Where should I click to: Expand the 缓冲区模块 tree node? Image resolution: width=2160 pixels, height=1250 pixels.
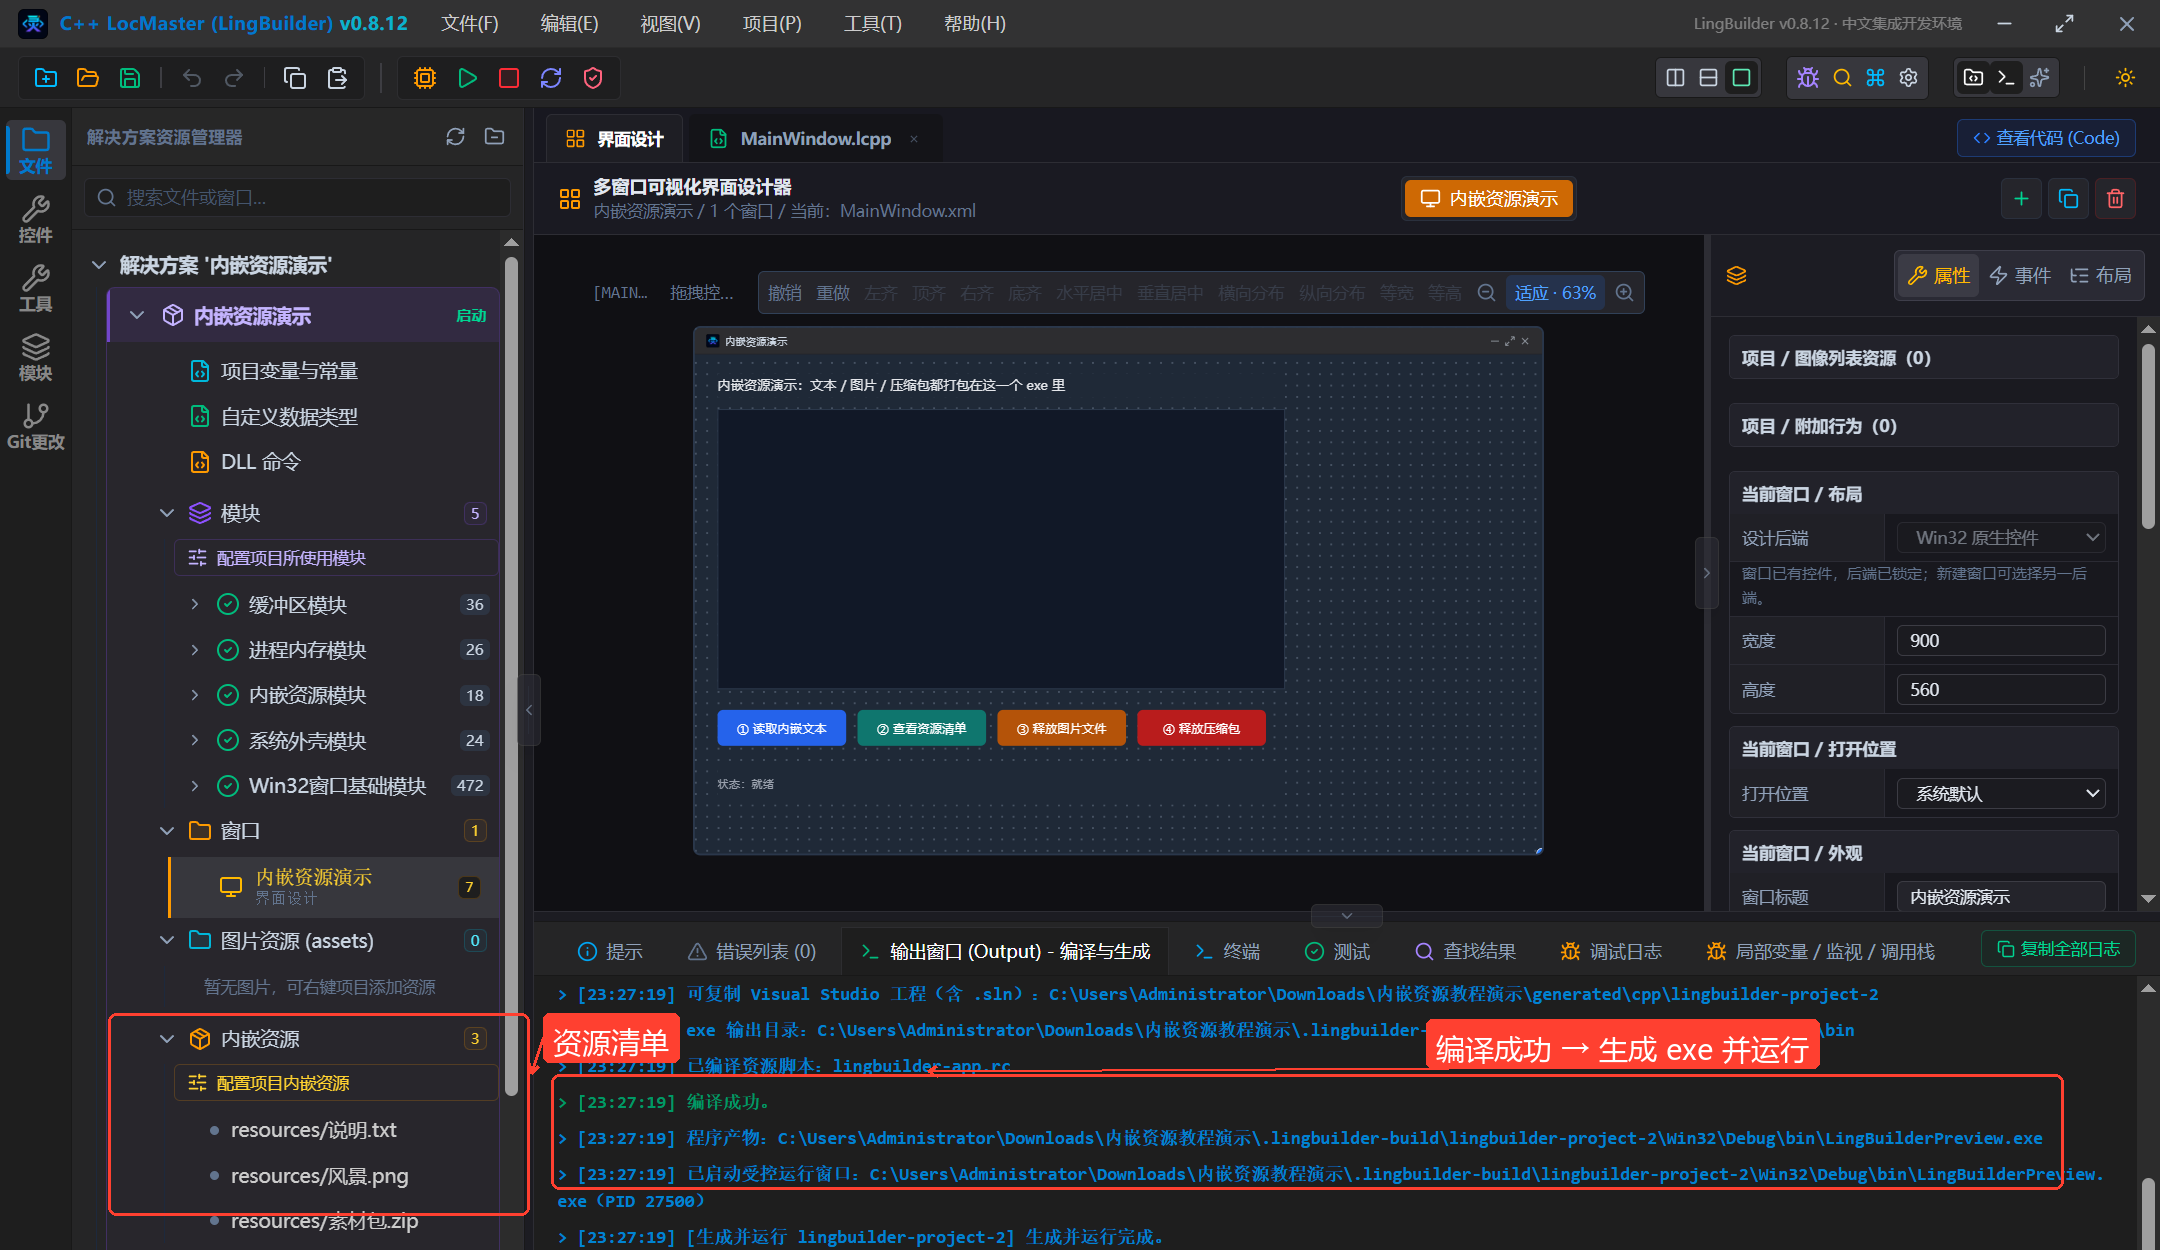point(194,604)
